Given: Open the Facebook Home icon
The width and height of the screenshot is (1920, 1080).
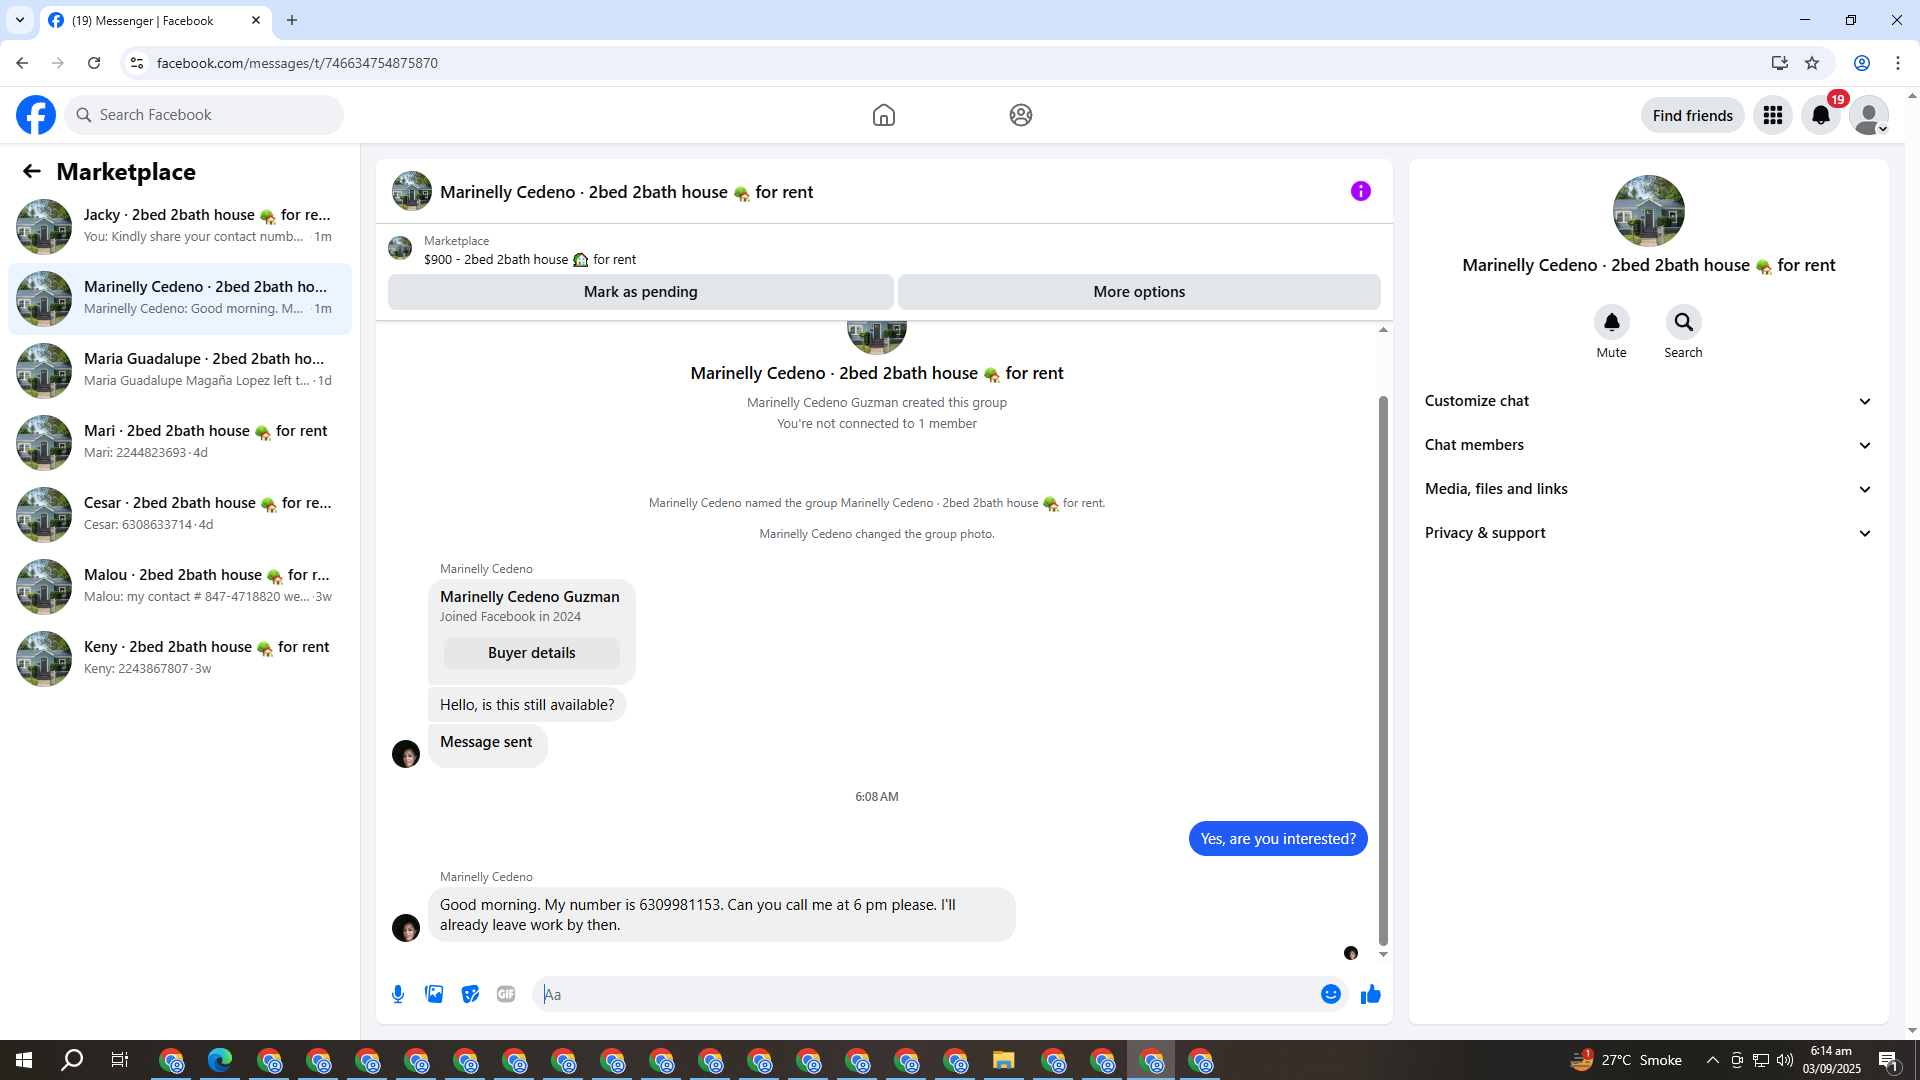Looking at the screenshot, I should tap(884, 115).
